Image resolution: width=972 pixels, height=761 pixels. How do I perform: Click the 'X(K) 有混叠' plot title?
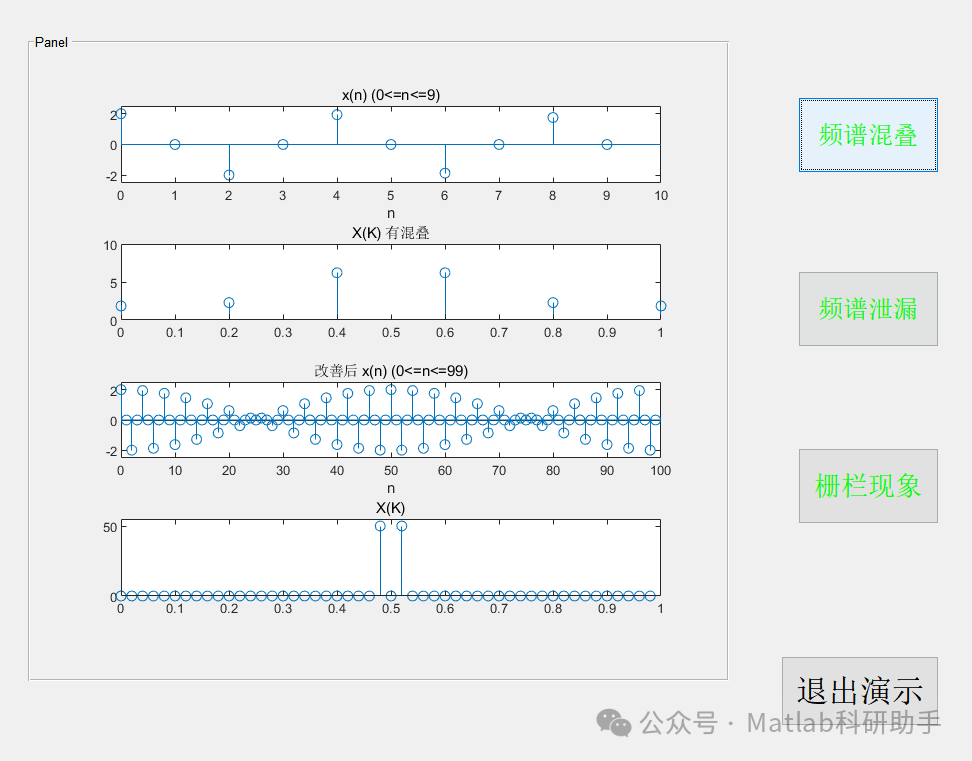point(391,233)
